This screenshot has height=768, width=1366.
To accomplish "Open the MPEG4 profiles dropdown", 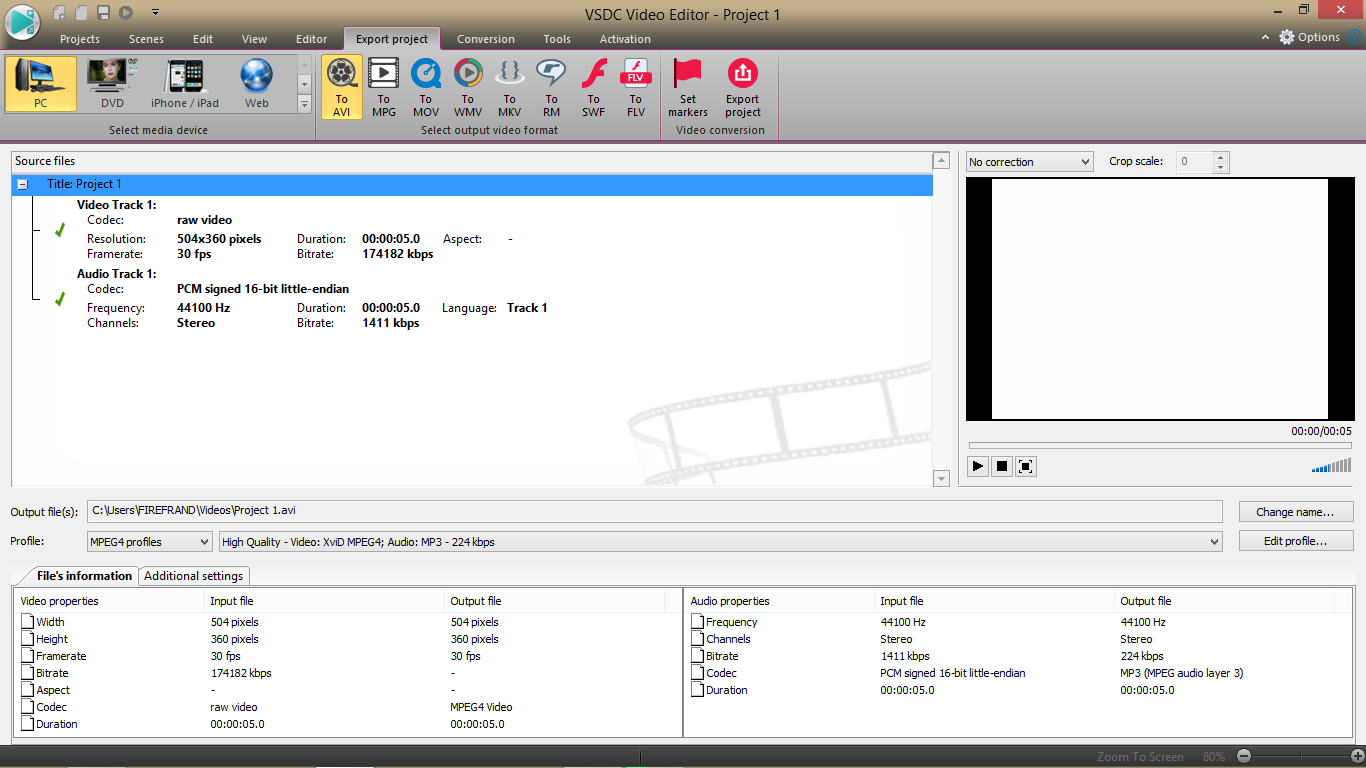I will (203, 540).
